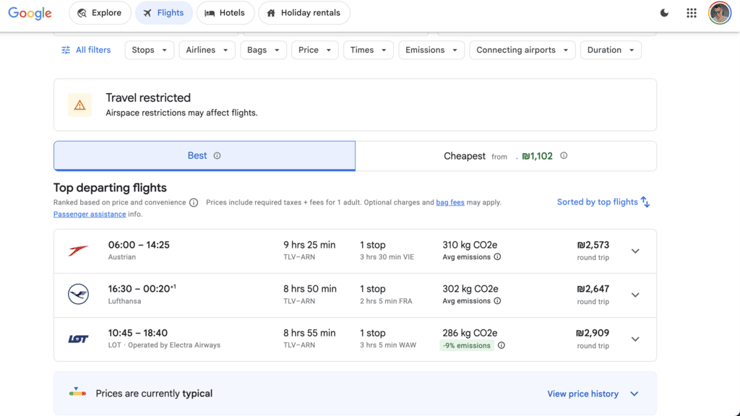Open the Stops filter dropdown
This screenshot has width=740, height=416.
pos(149,50)
